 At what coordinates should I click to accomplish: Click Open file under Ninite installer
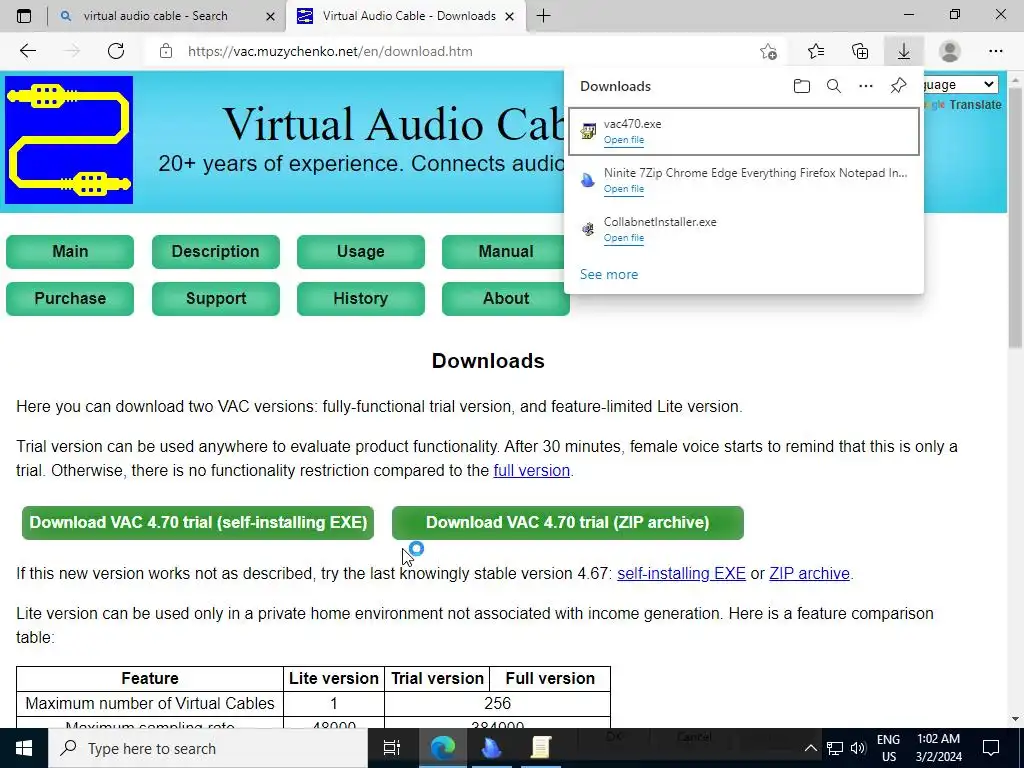coord(624,189)
